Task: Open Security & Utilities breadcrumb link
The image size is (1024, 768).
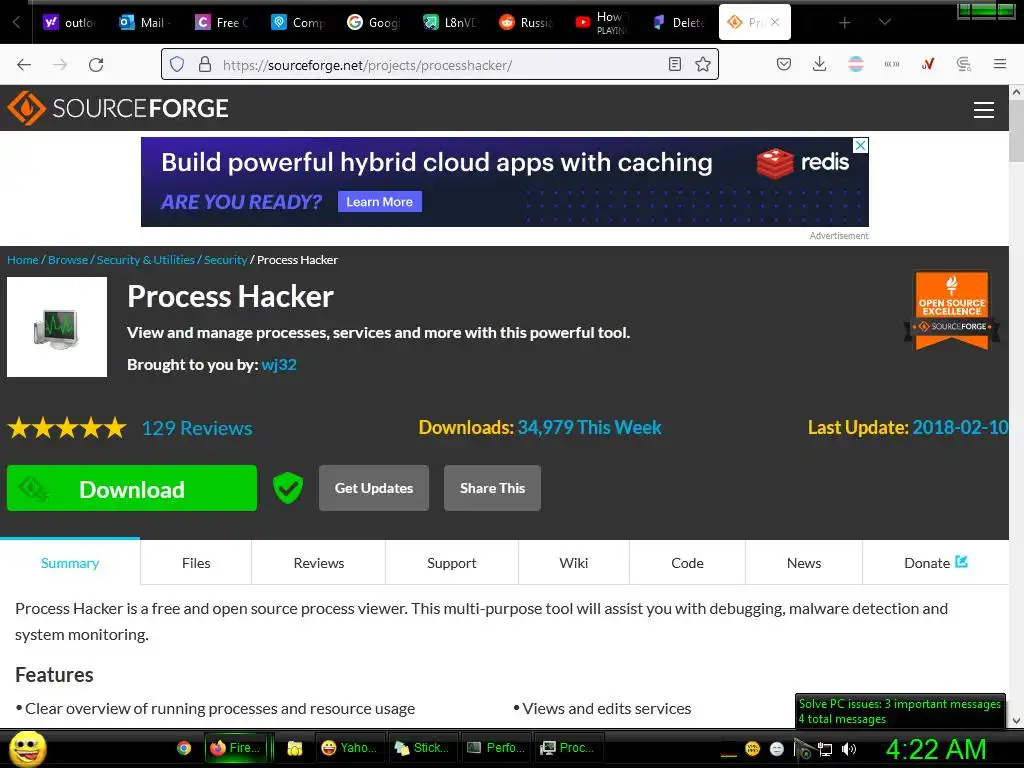Action: tap(146, 260)
